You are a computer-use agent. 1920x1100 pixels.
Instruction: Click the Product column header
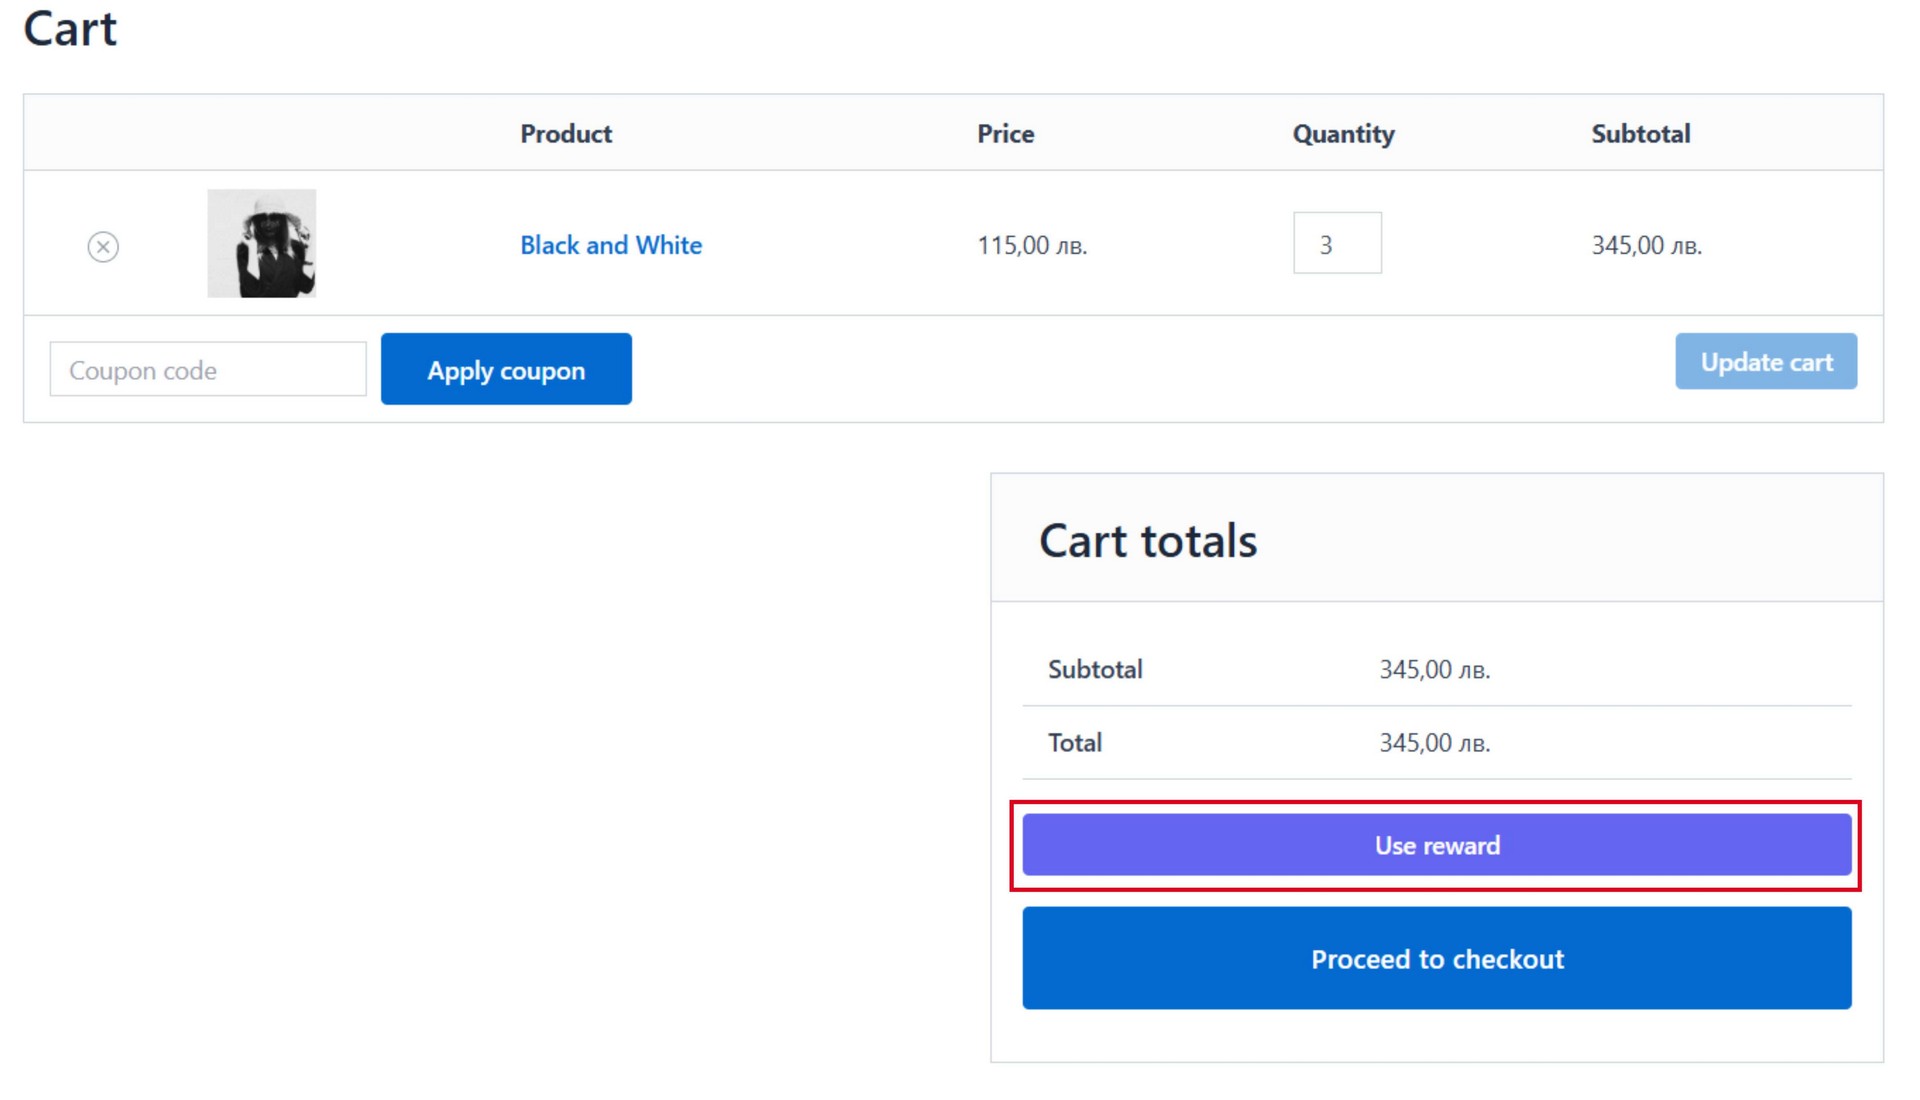coord(565,134)
